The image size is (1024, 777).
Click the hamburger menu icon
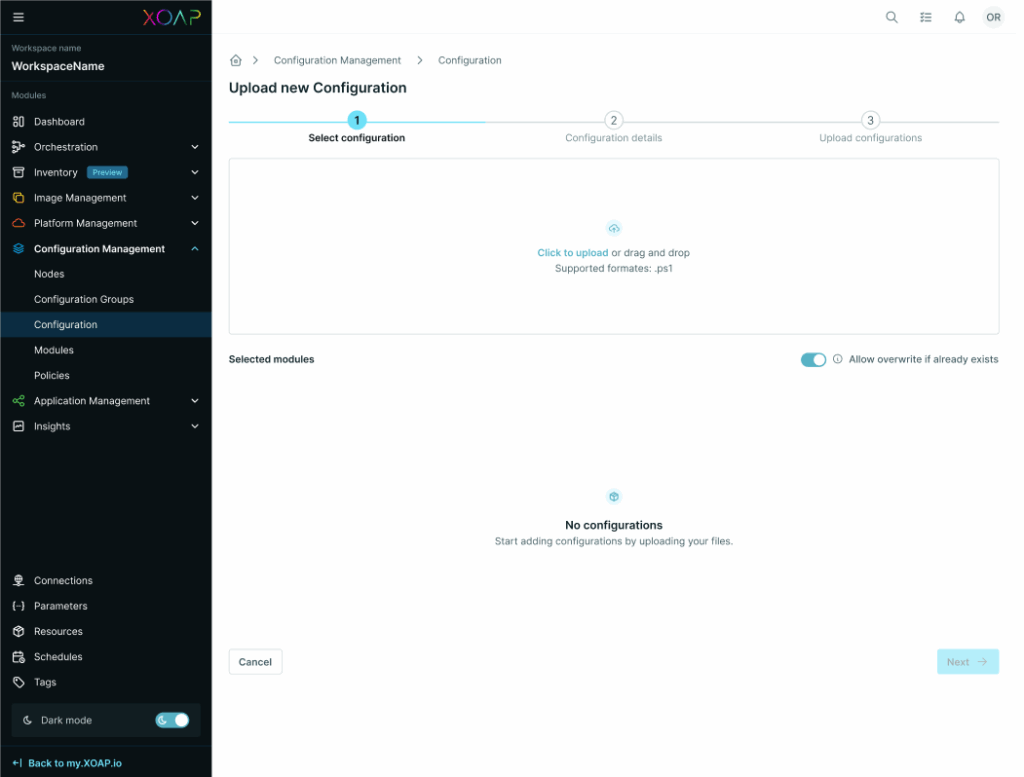18,17
